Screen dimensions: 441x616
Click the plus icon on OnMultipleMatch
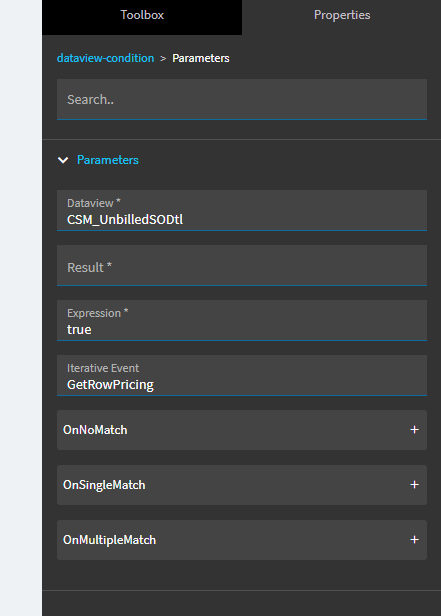pyautogui.click(x=414, y=540)
